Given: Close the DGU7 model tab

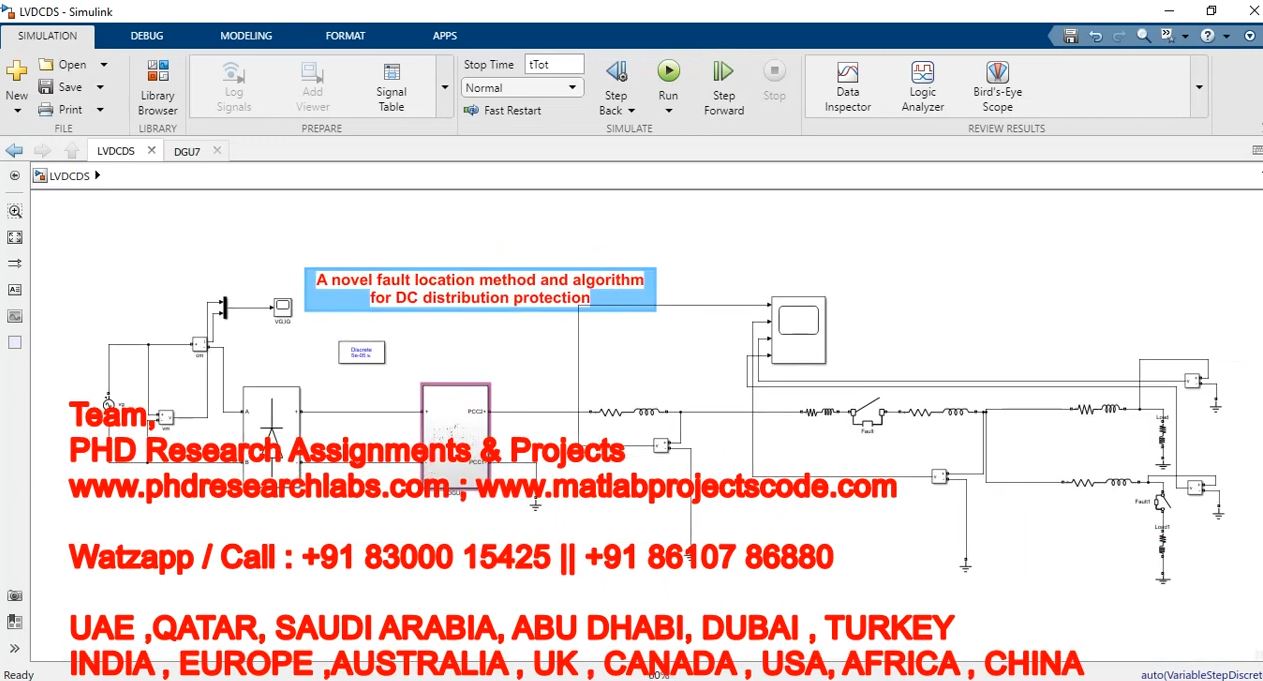Looking at the screenshot, I should 217,150.
